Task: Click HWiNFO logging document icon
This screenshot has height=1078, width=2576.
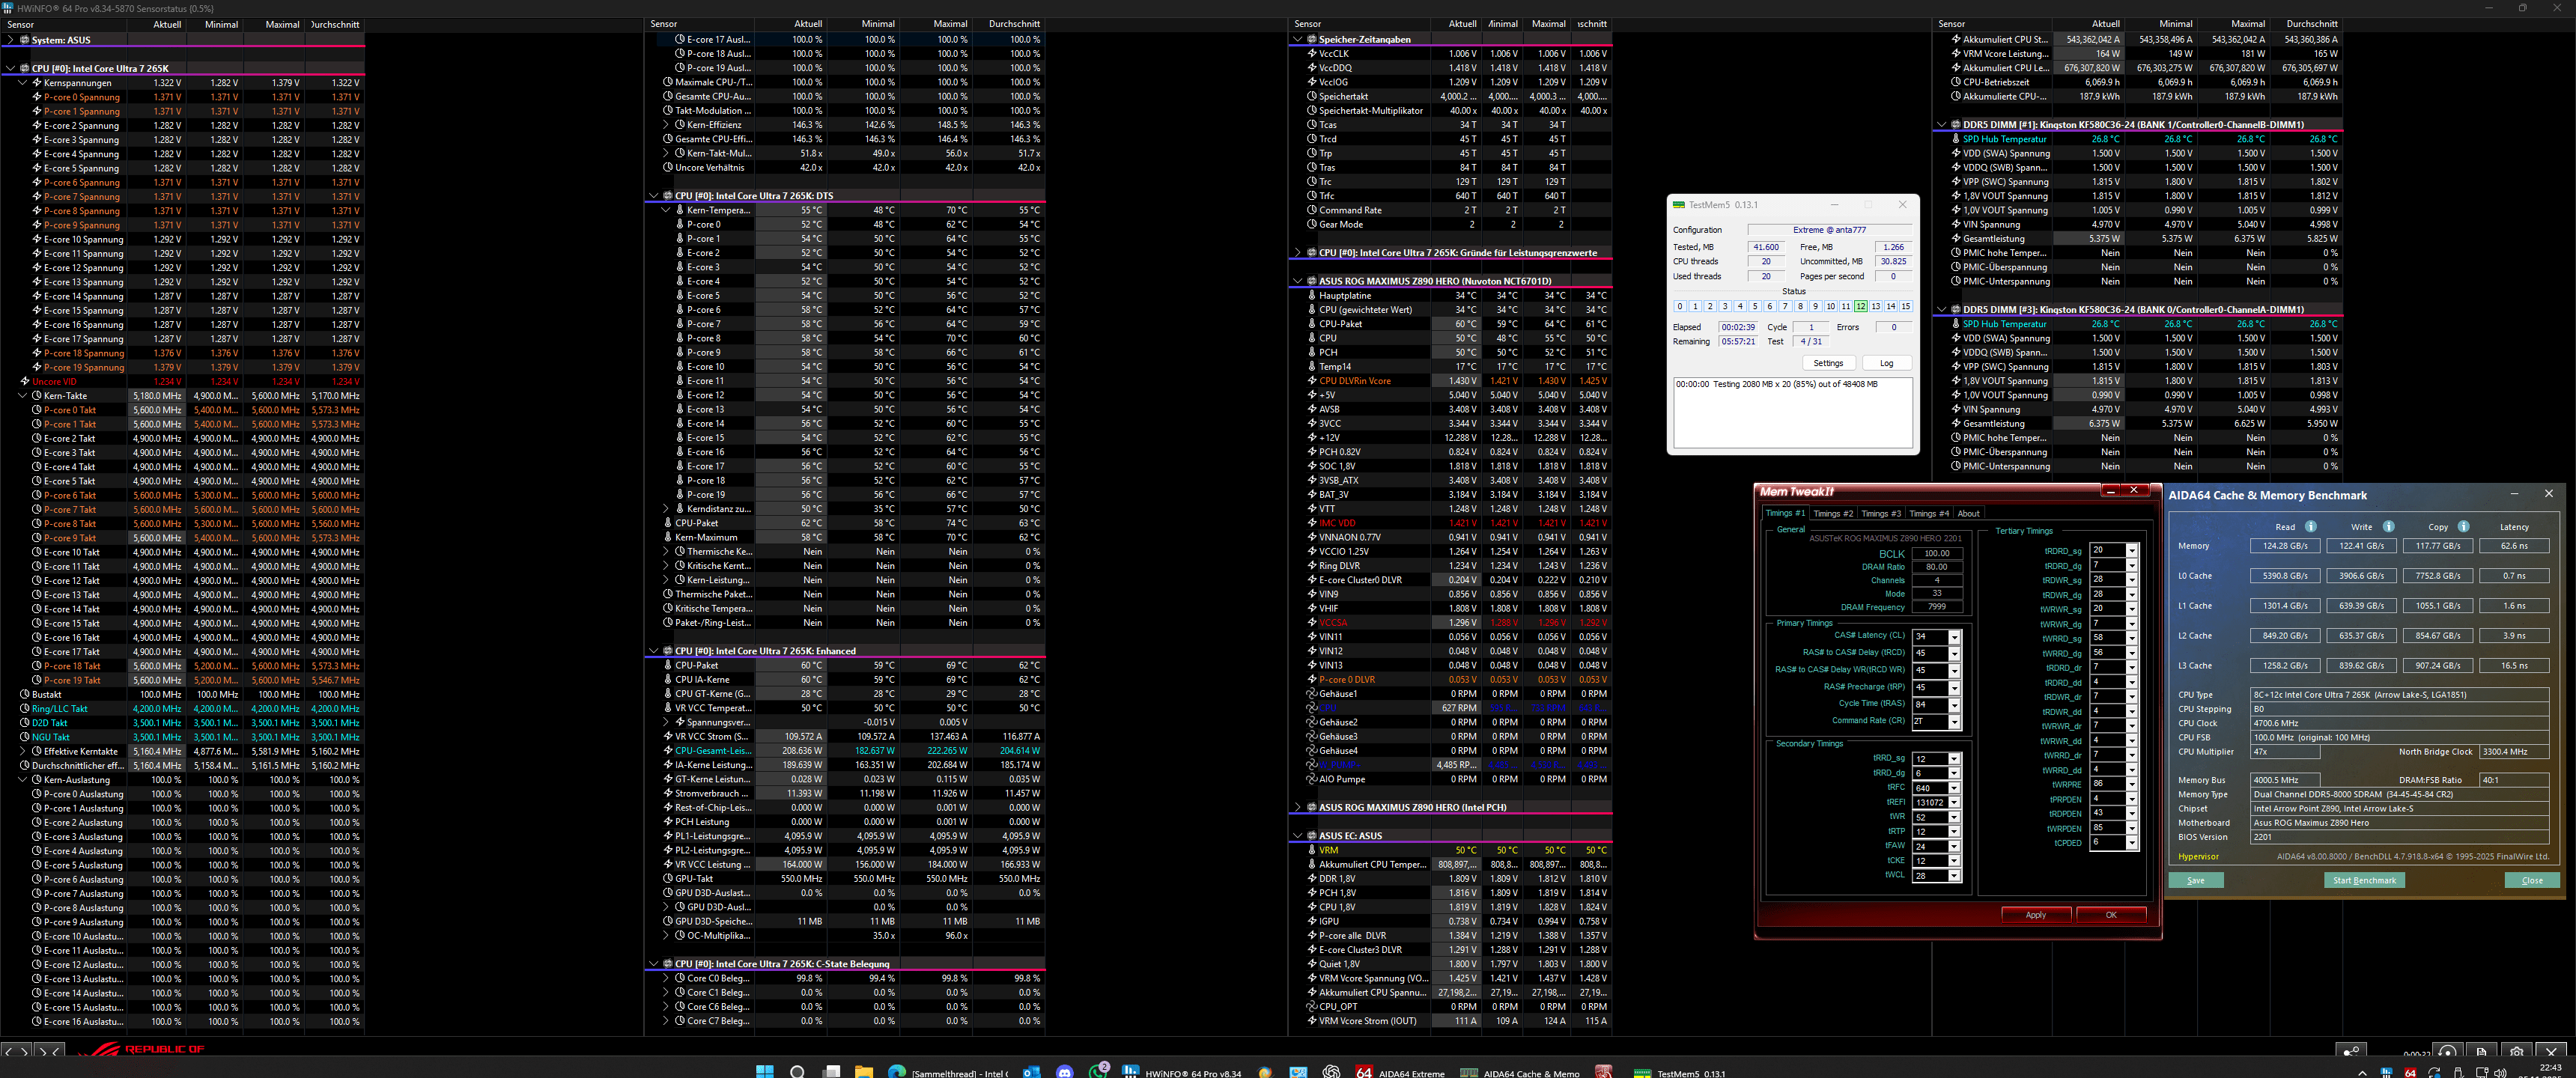Action: [x=2481, y=1052]
